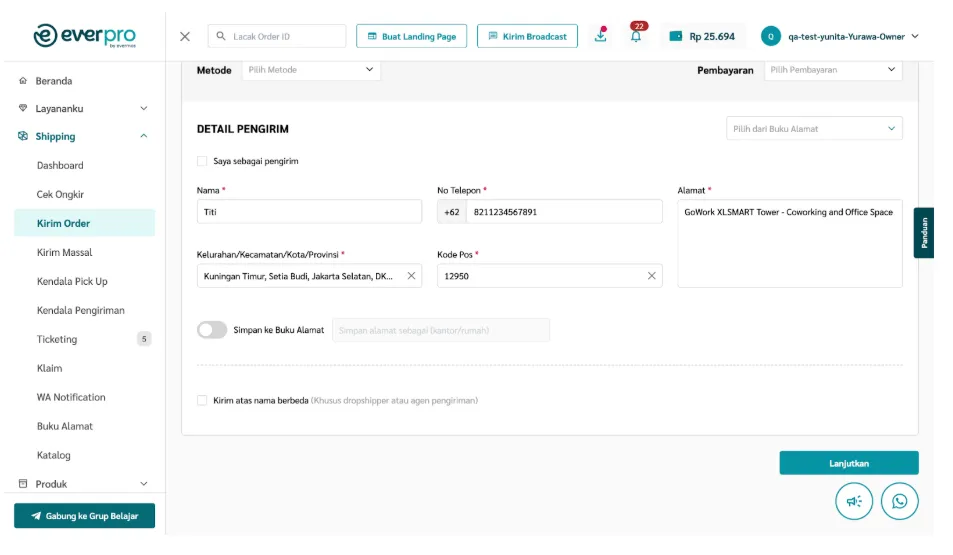Click the notification bell icon
Image resolution: width=953 pixels, height=555 pixels.
[636, 37]
